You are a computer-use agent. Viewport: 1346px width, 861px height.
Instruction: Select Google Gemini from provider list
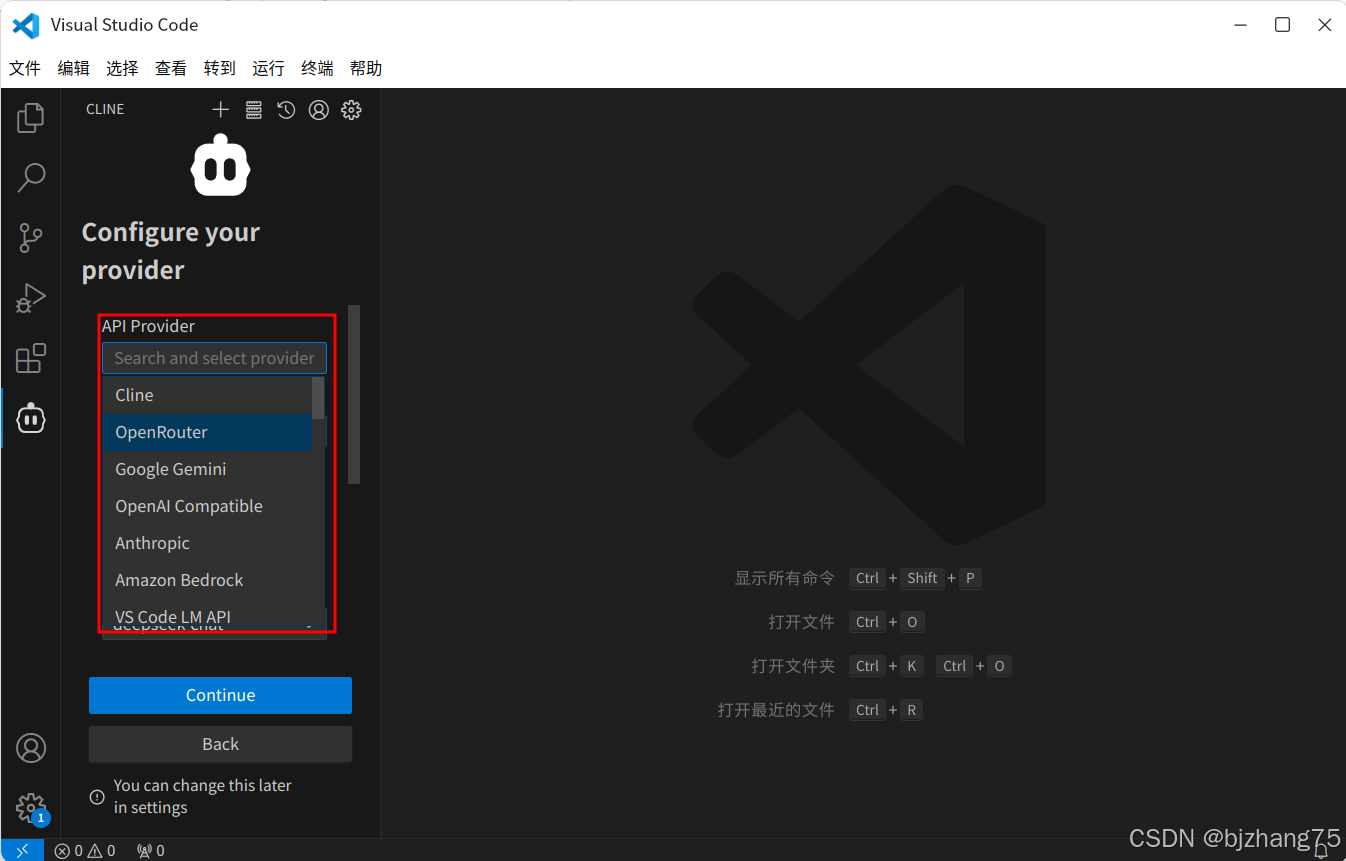207,469
